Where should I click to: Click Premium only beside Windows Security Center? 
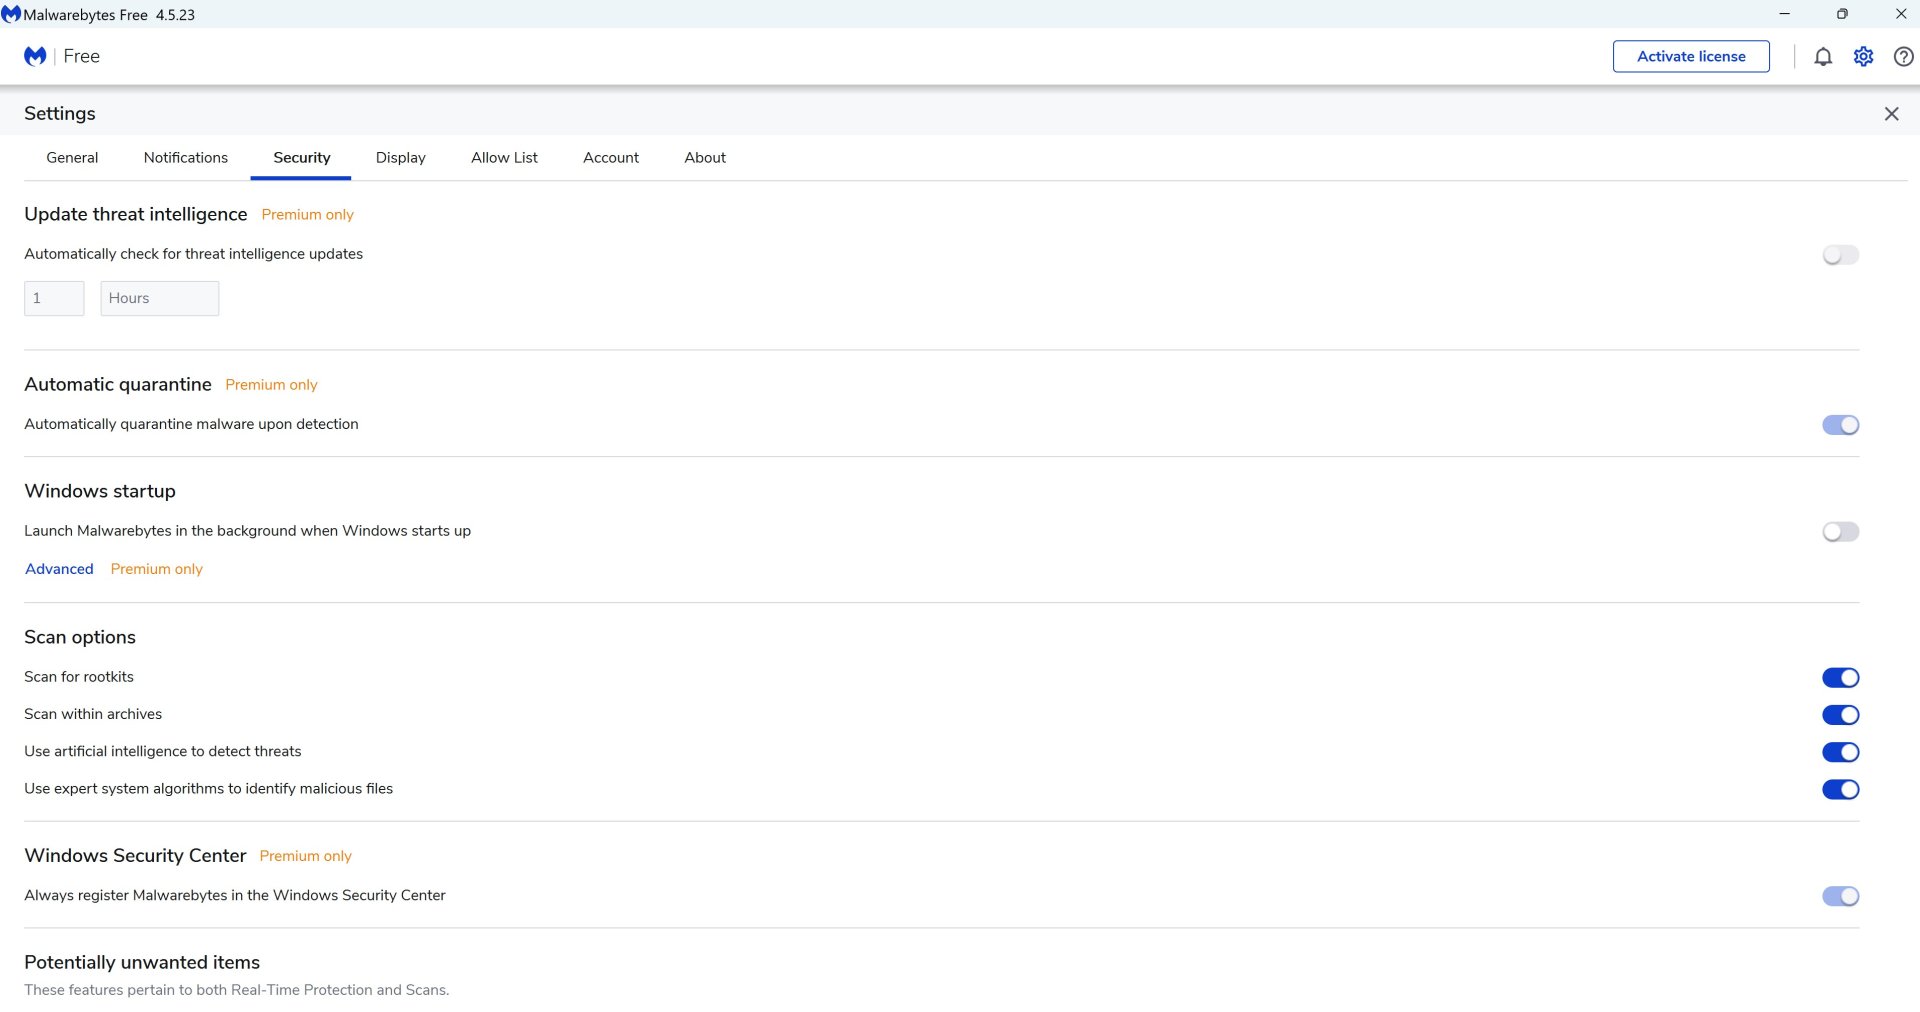tap(306, 856)
